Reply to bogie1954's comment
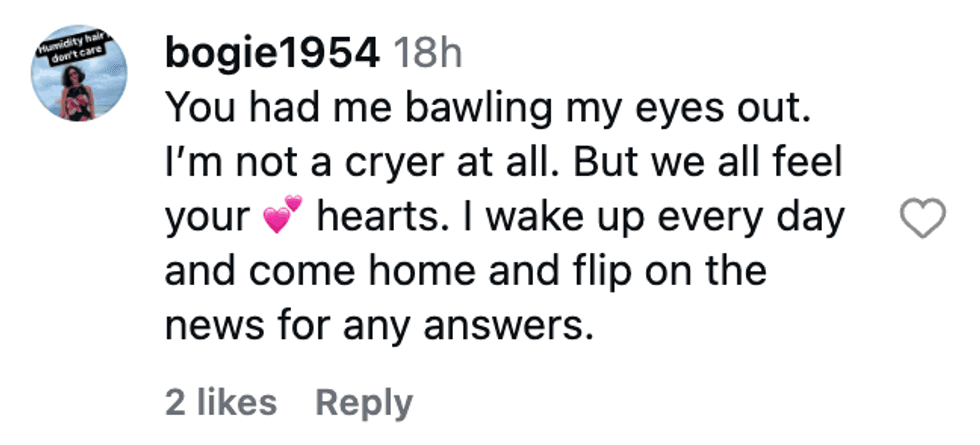The width and height of the screenshot is (980, 445). [364, 403]
